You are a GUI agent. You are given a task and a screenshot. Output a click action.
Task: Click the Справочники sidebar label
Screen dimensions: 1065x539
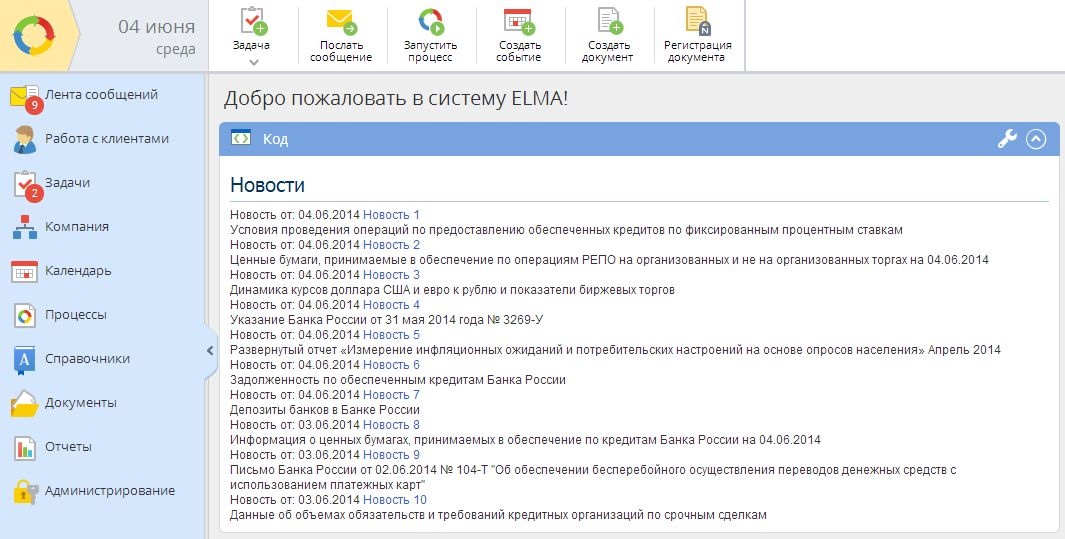click(87, 358)
